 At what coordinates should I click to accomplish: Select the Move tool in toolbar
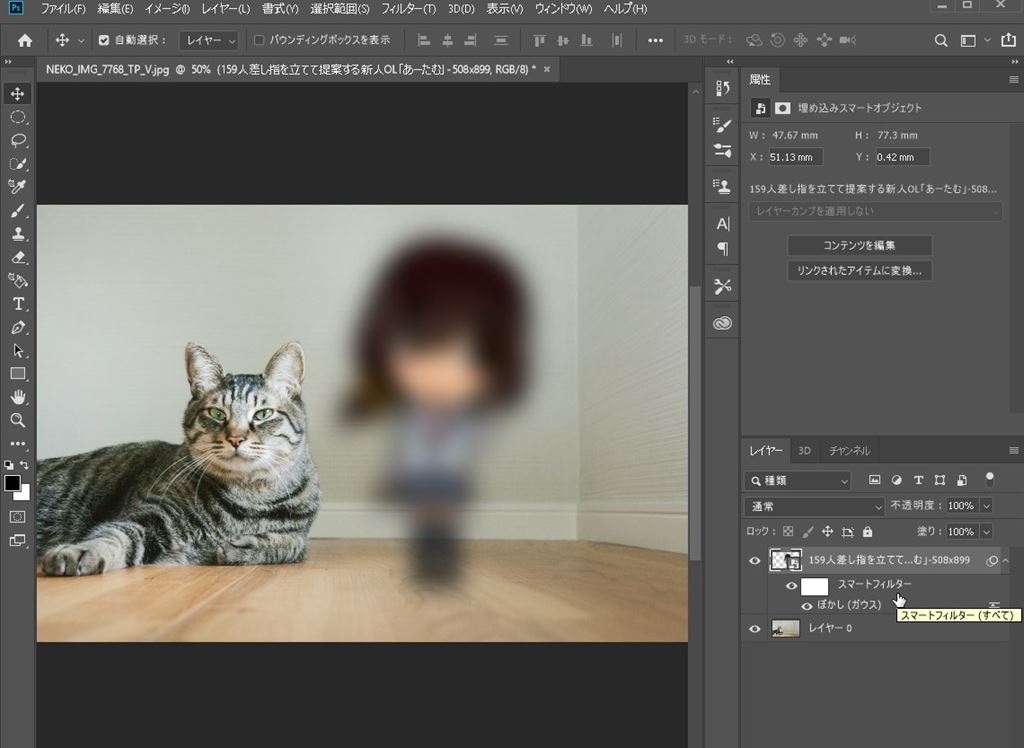tap(18, 94)
